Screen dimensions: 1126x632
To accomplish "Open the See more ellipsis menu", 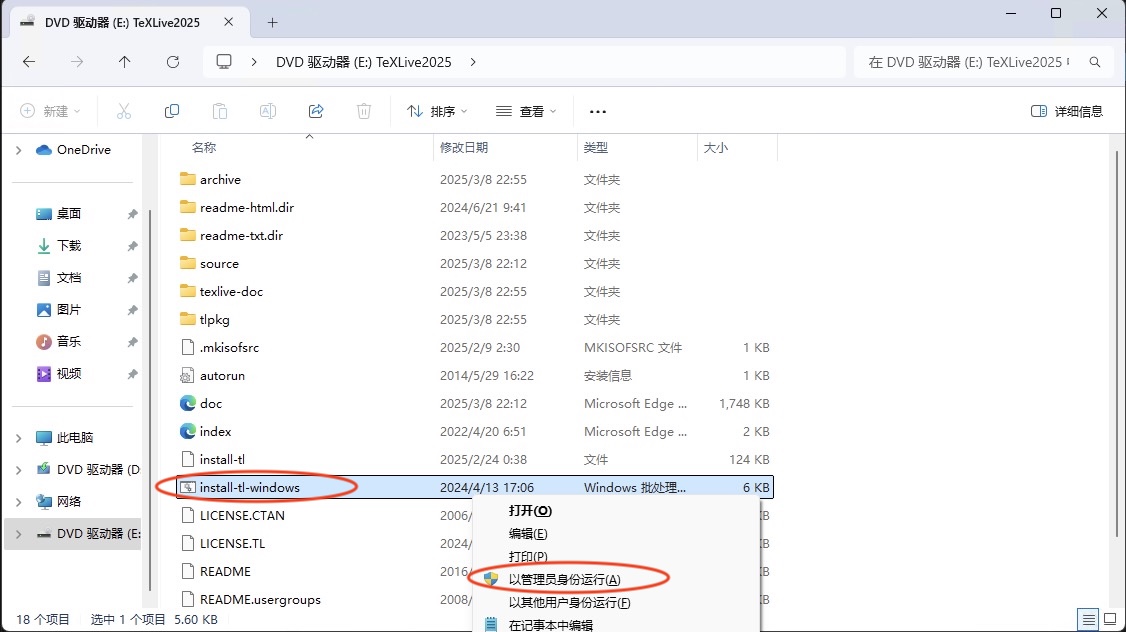I will (x=597, y=111).
